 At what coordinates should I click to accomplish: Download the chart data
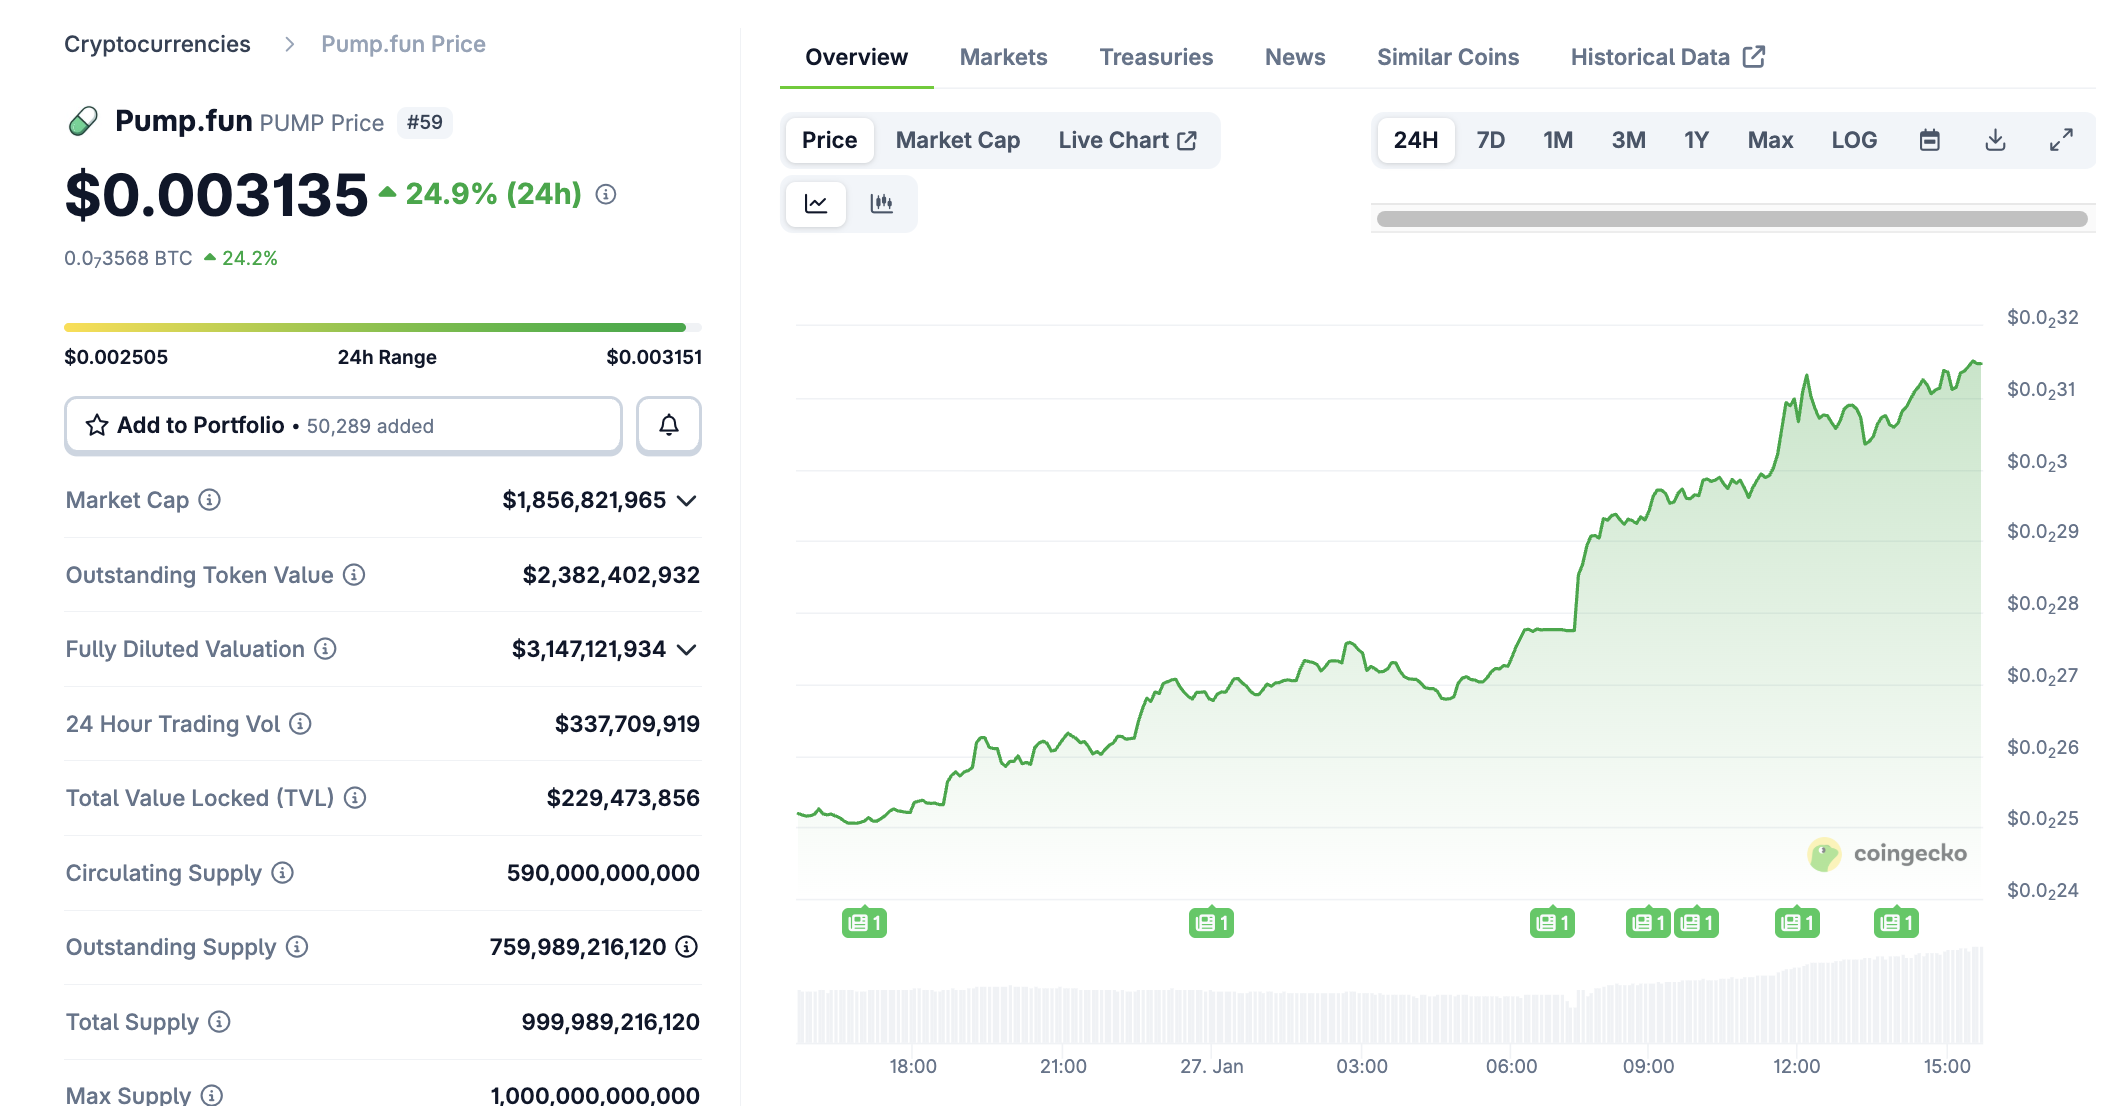(1994, 140)
